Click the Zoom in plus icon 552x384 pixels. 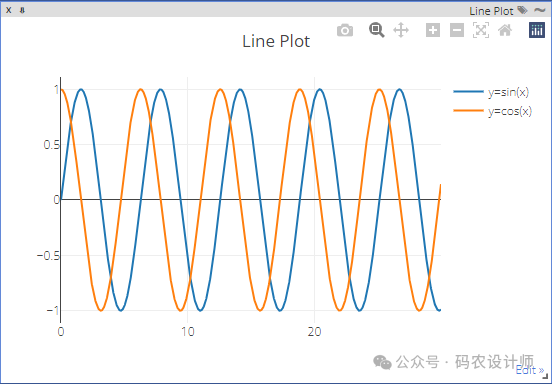(433, 30)
